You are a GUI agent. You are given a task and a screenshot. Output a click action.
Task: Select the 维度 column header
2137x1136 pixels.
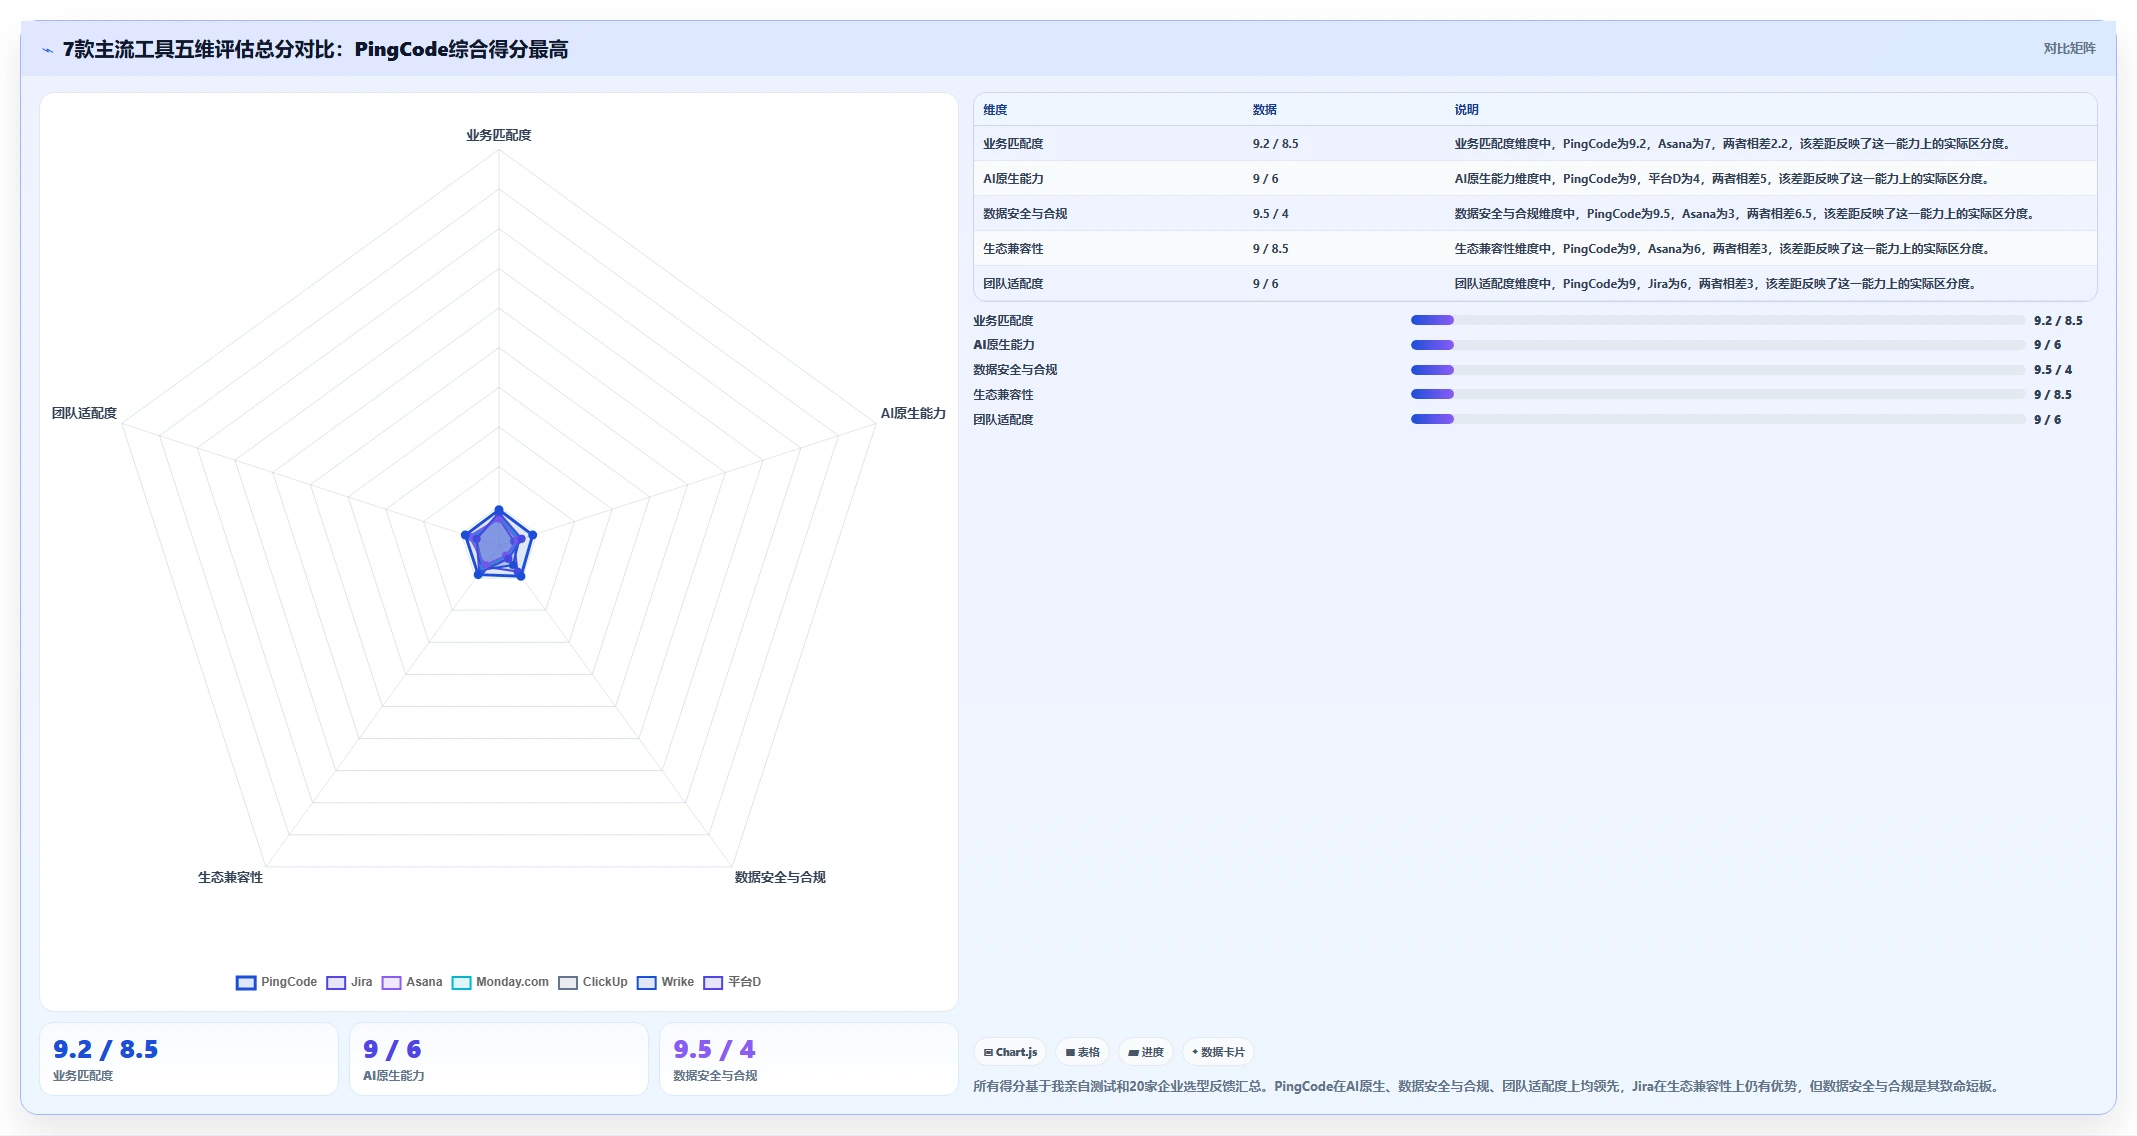(x=995, y=110)
